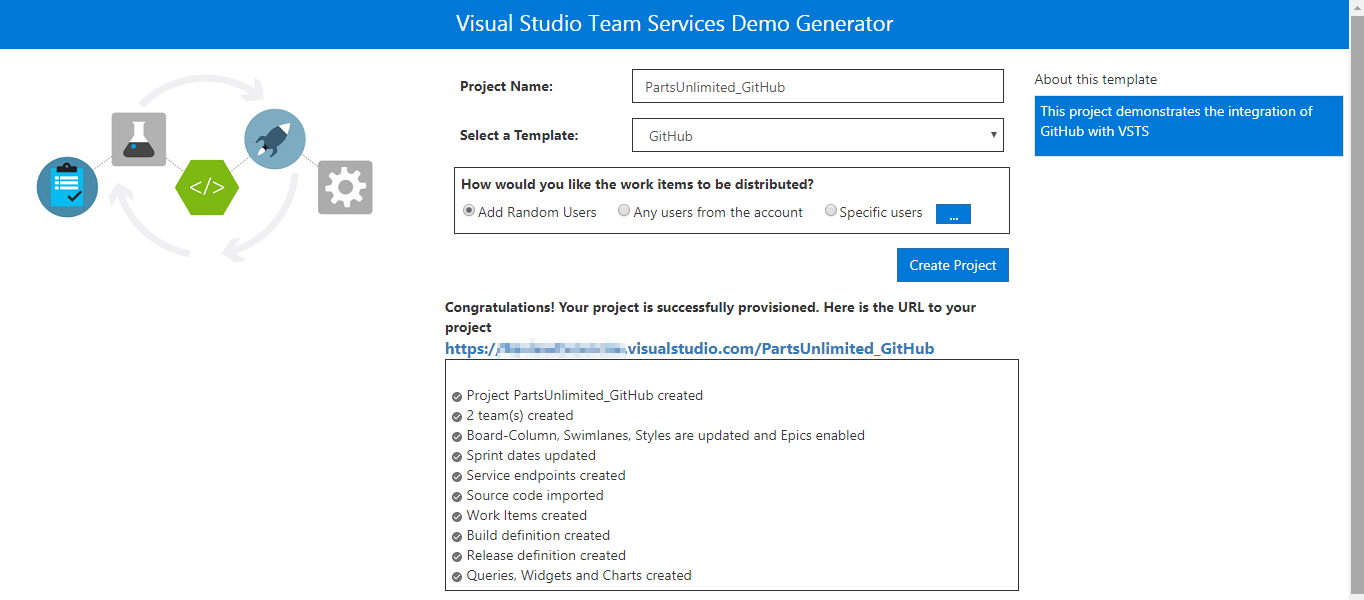This screenshot has width=1364, height=600.
Task: Click checkmark icon beside 2 team(s) created
Action: [x=457, y=416]
